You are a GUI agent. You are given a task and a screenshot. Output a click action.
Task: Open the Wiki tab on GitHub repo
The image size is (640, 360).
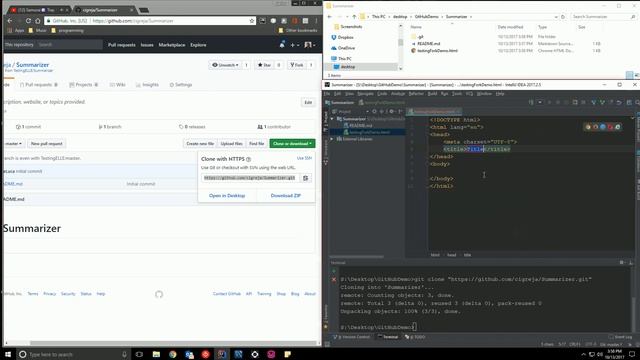click(x=118, y=85)
